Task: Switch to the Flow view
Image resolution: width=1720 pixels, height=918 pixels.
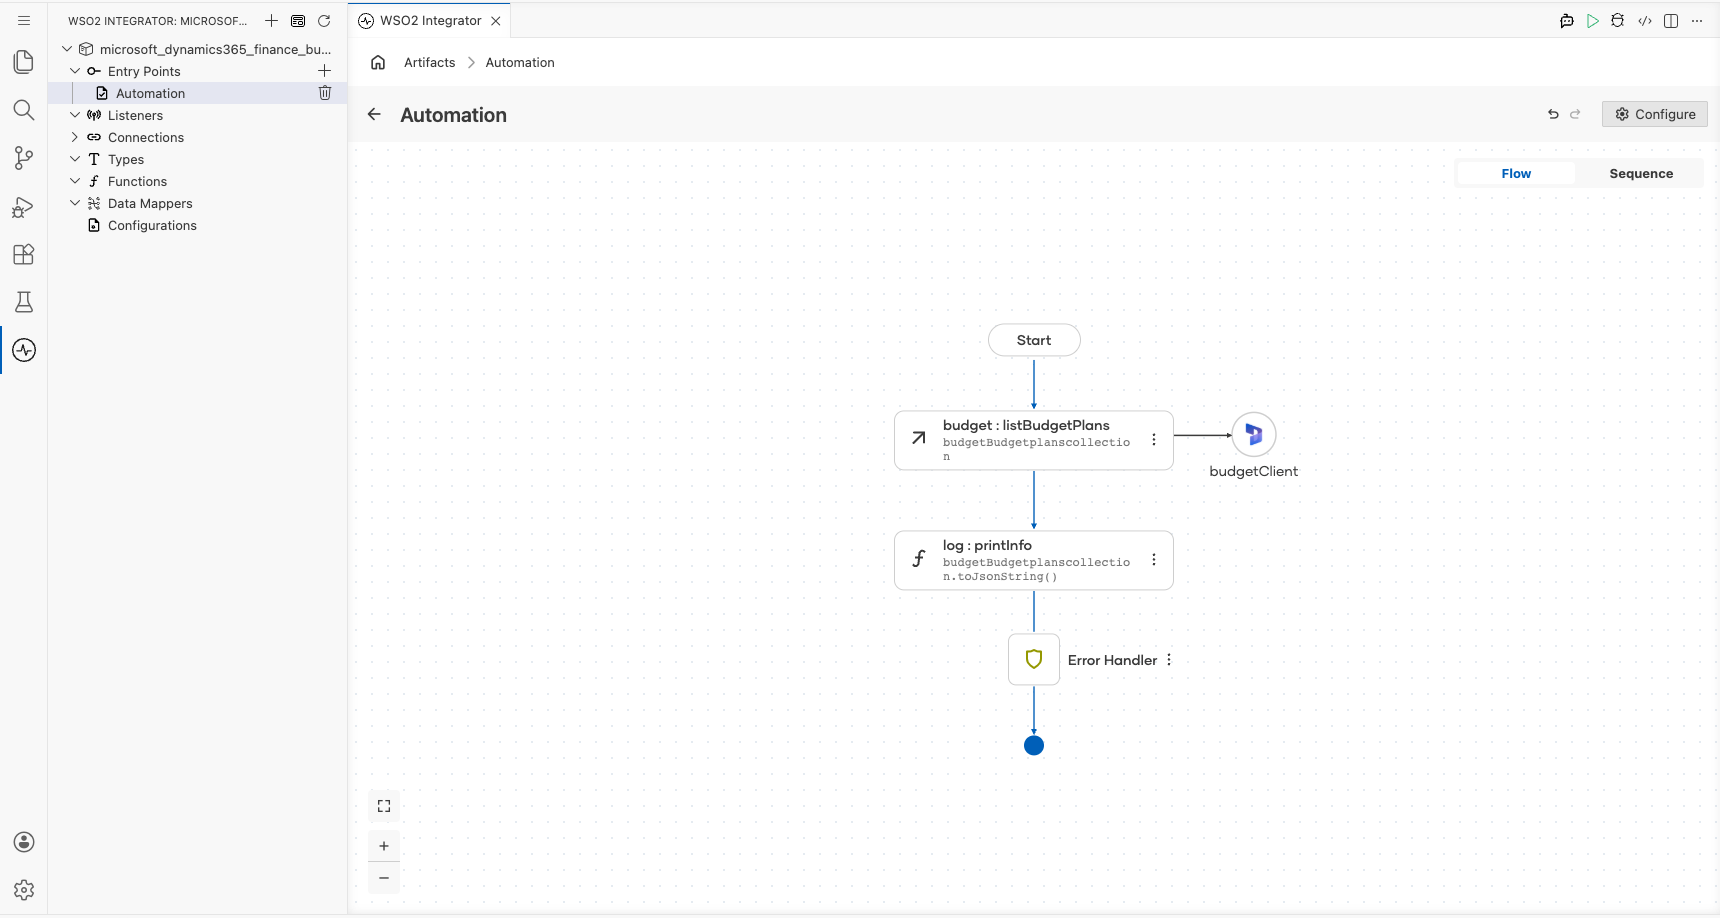Action: [1516, 173]
